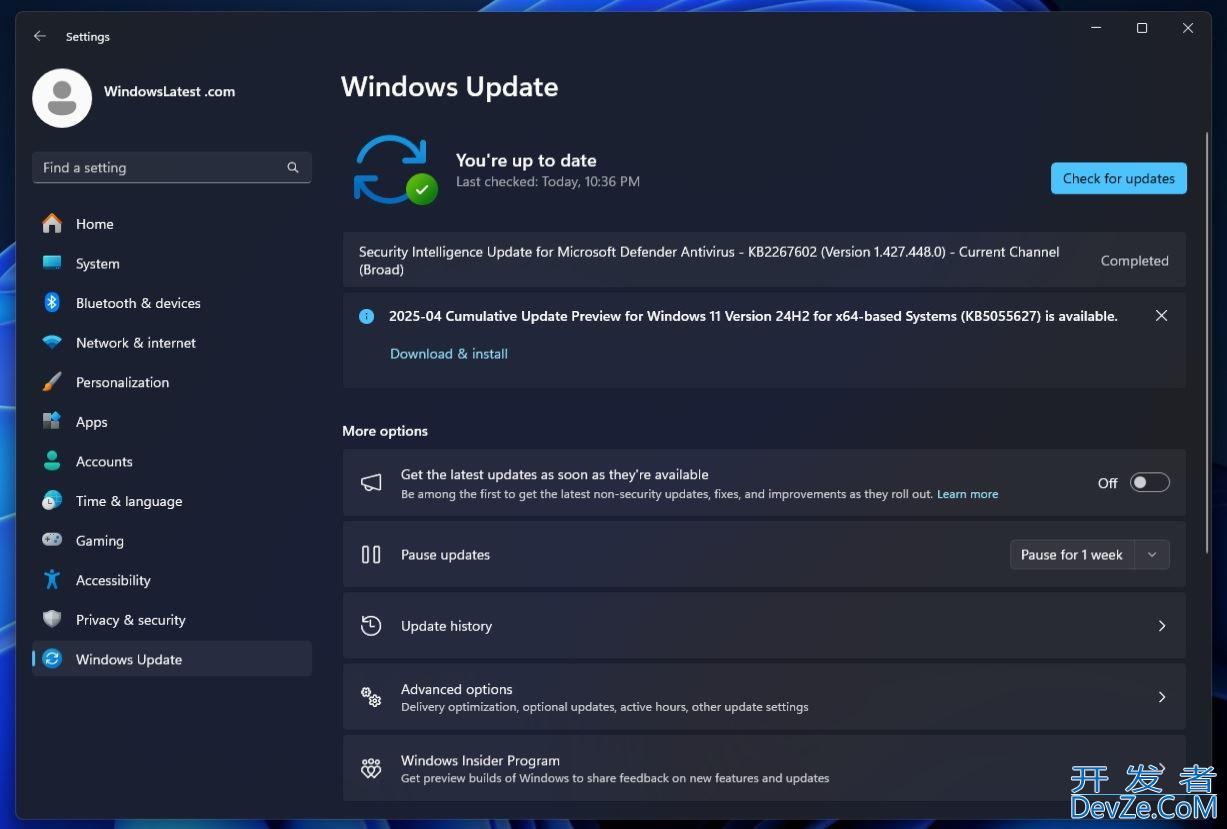
Task: Click the Pause for 1 week button
Action: pos(1071,555)
